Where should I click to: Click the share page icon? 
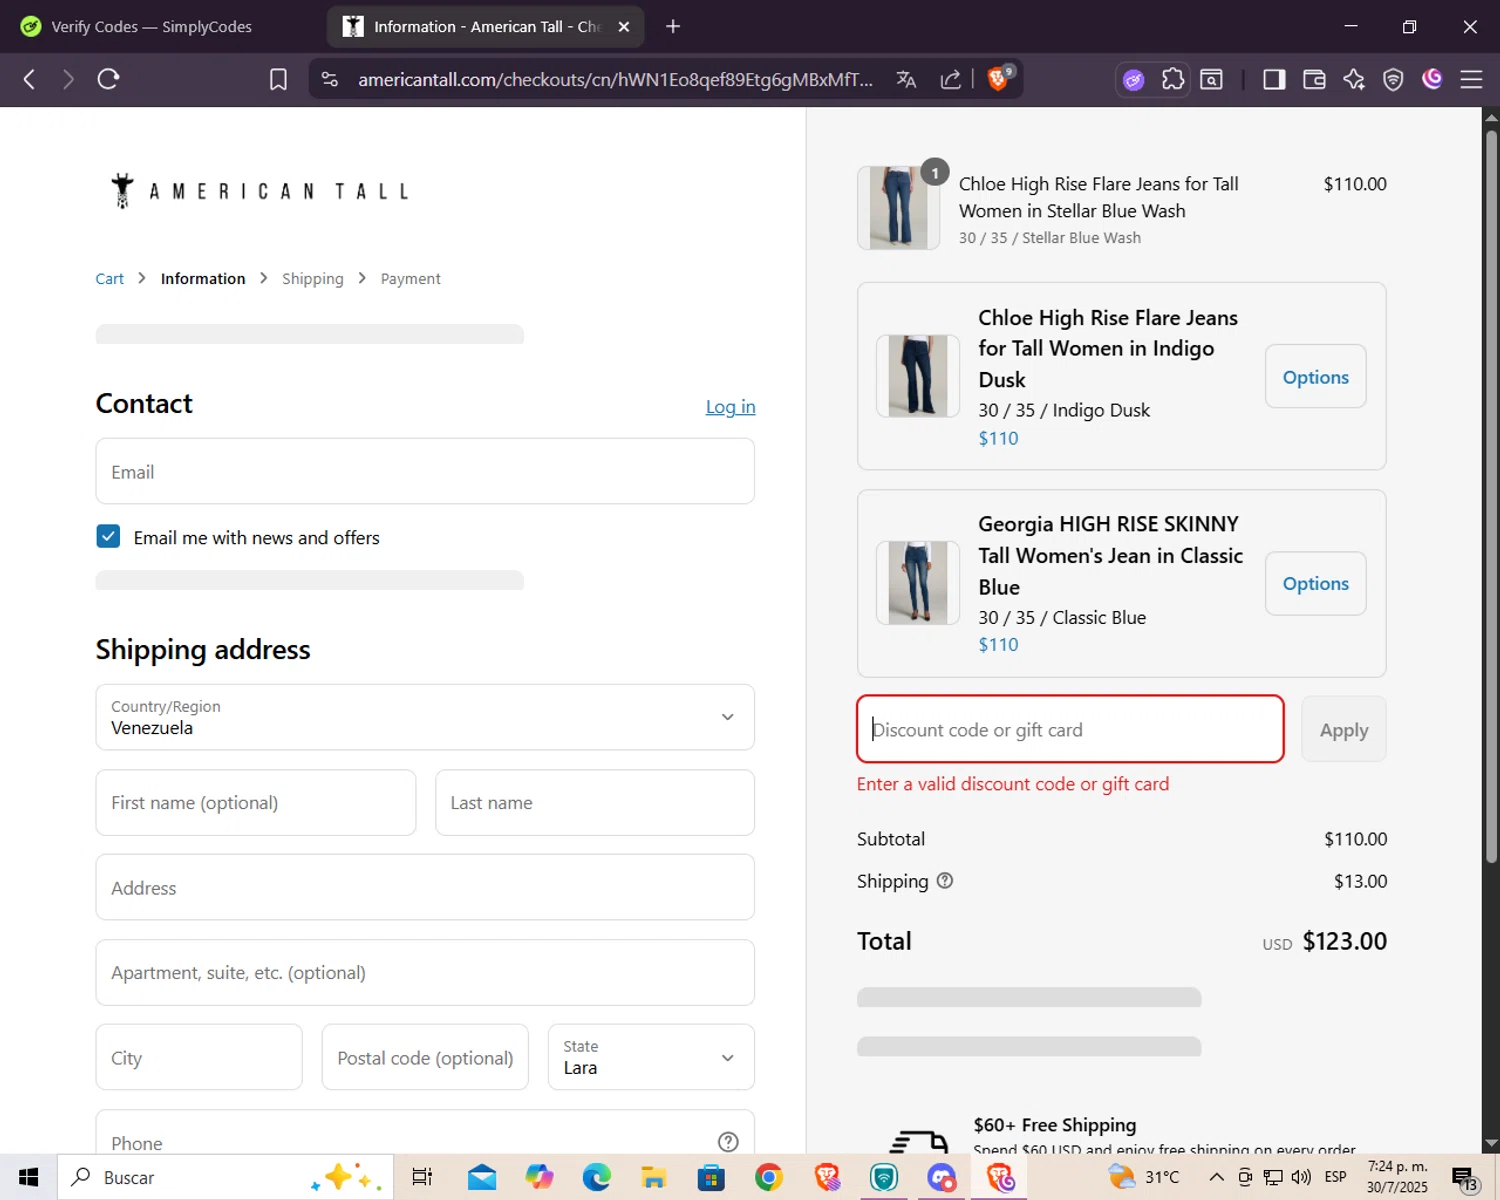pyautogui.click(x=951, y=79)
